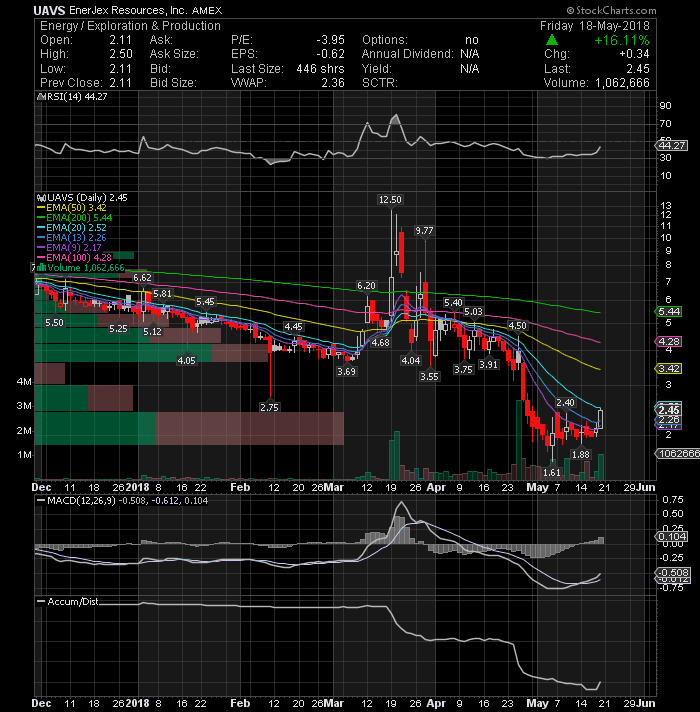
Task: Click the 12.50 peak price label
Action: coord(390,200)
